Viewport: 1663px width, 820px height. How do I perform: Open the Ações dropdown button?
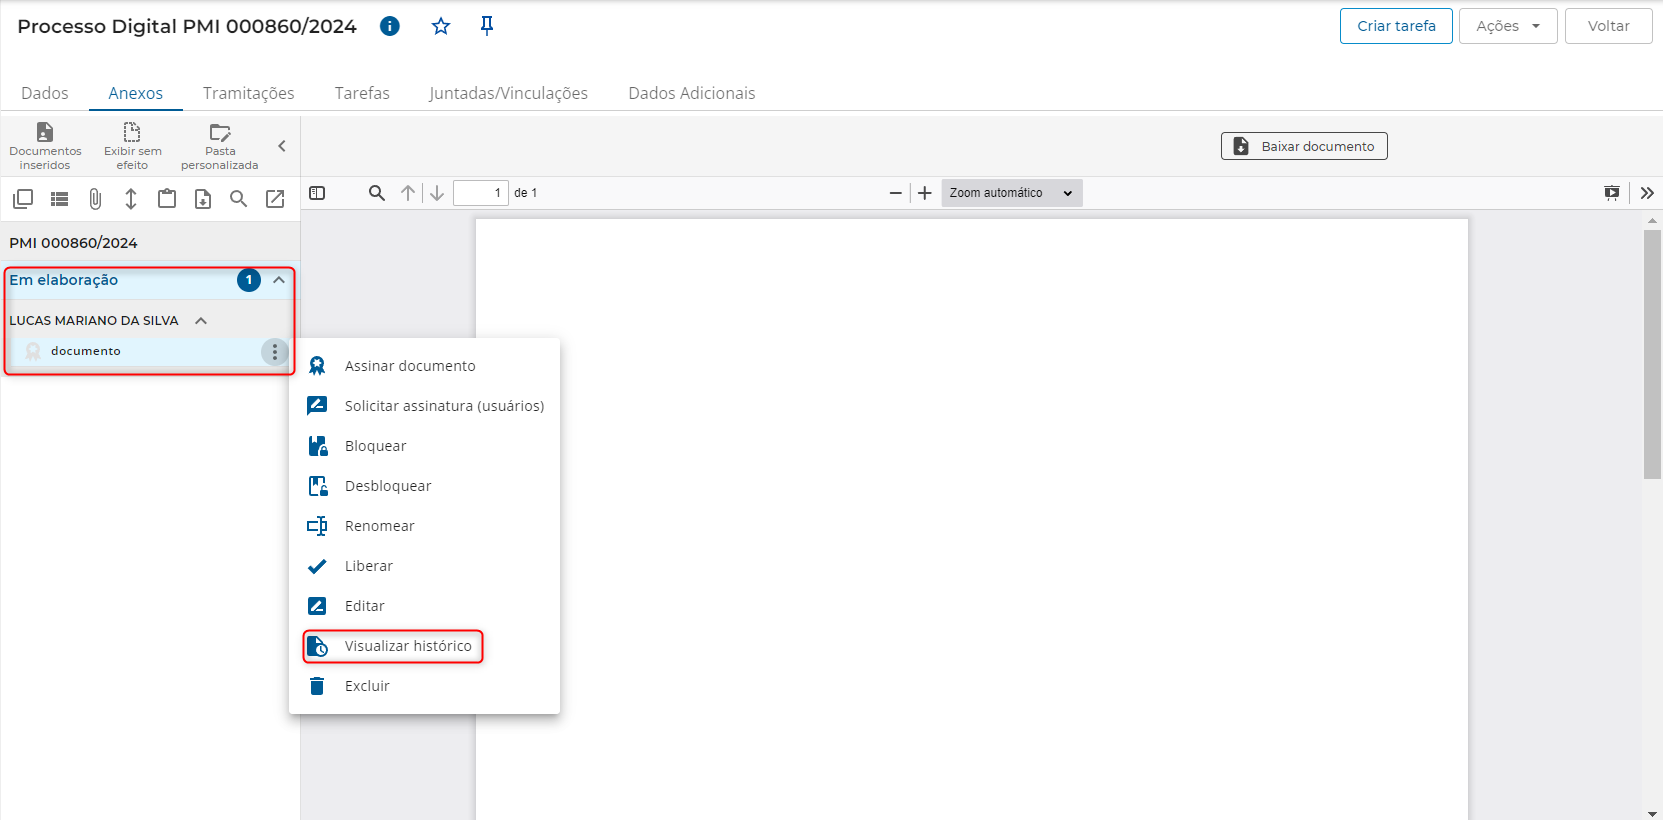point(1507,26)
